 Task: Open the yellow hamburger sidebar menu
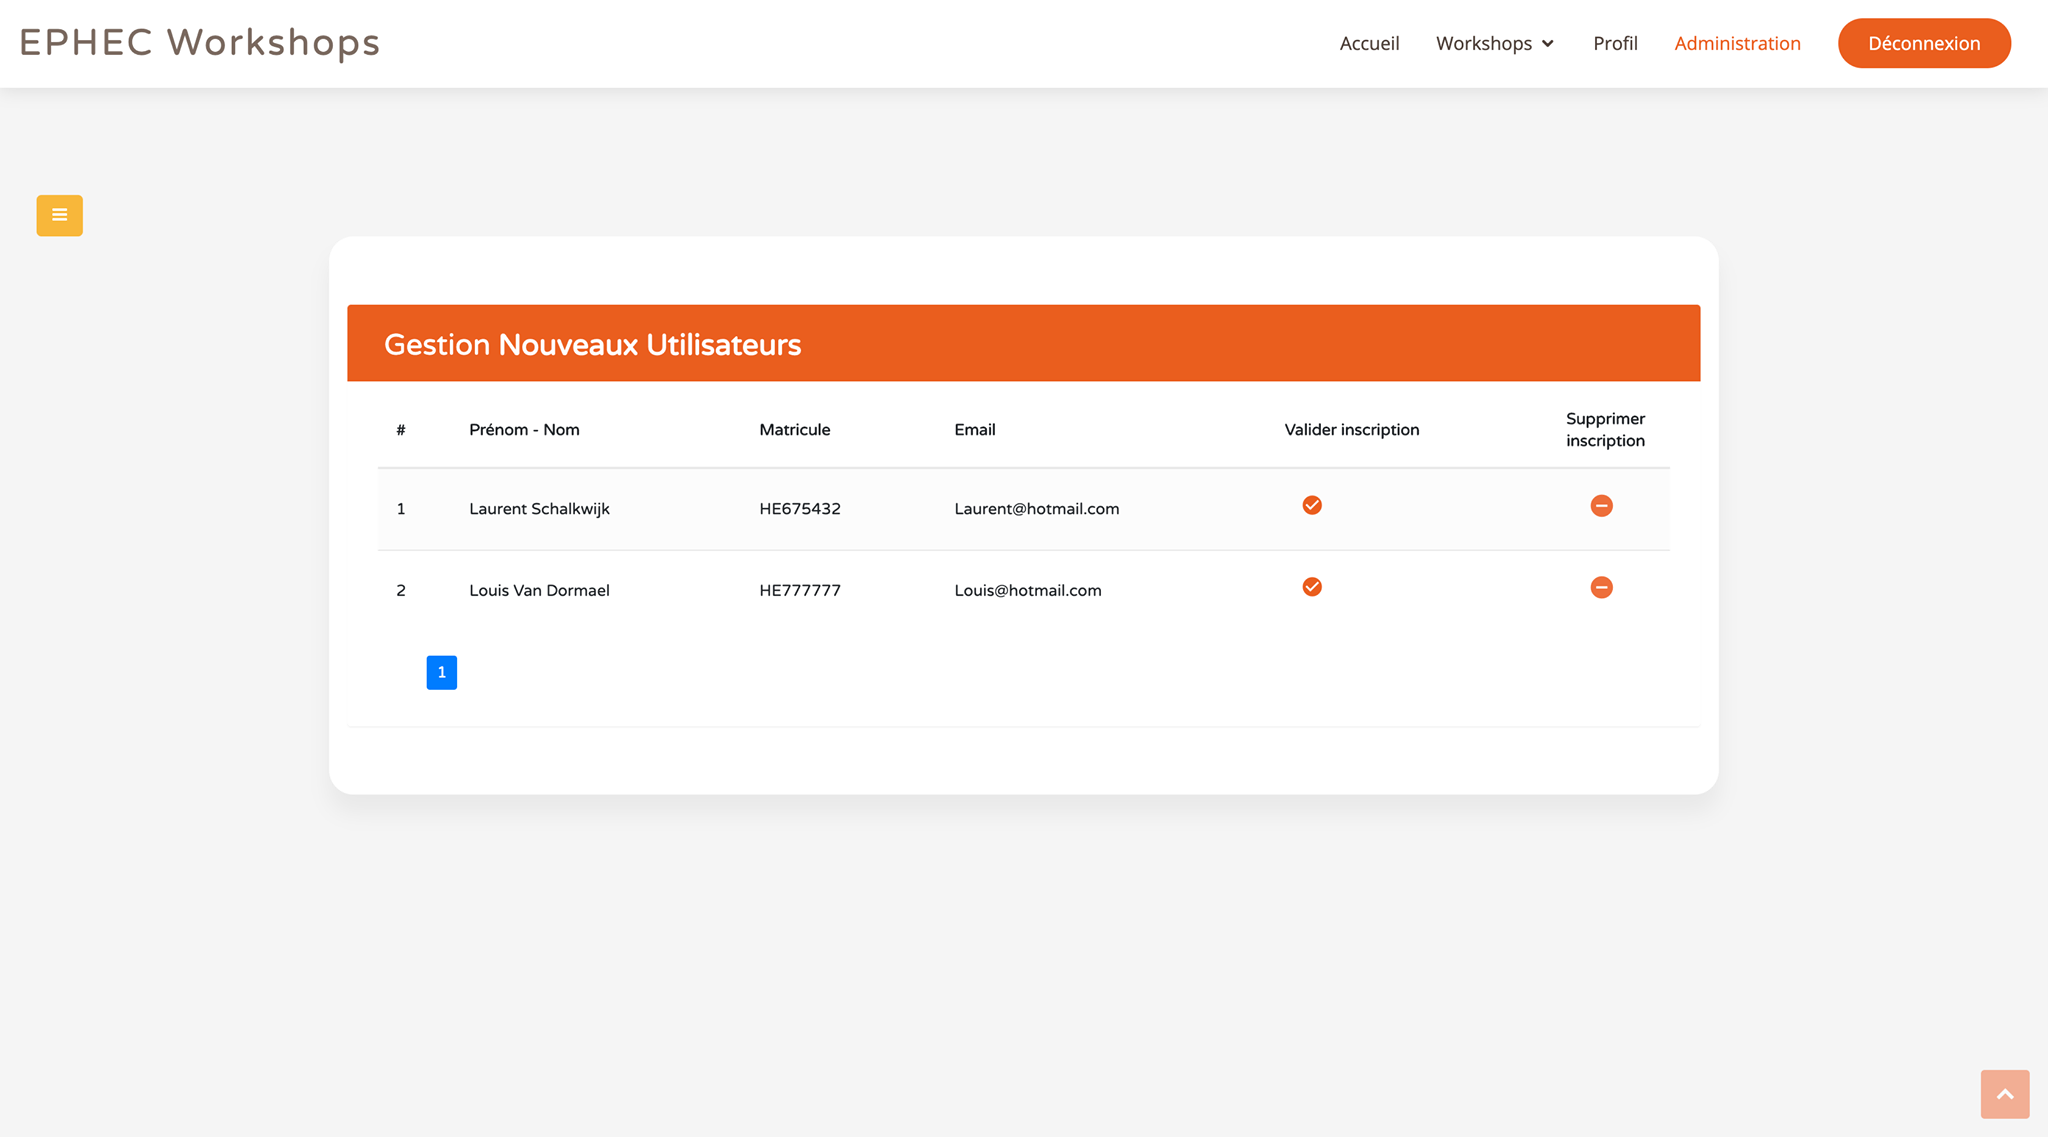pos(60,215)
